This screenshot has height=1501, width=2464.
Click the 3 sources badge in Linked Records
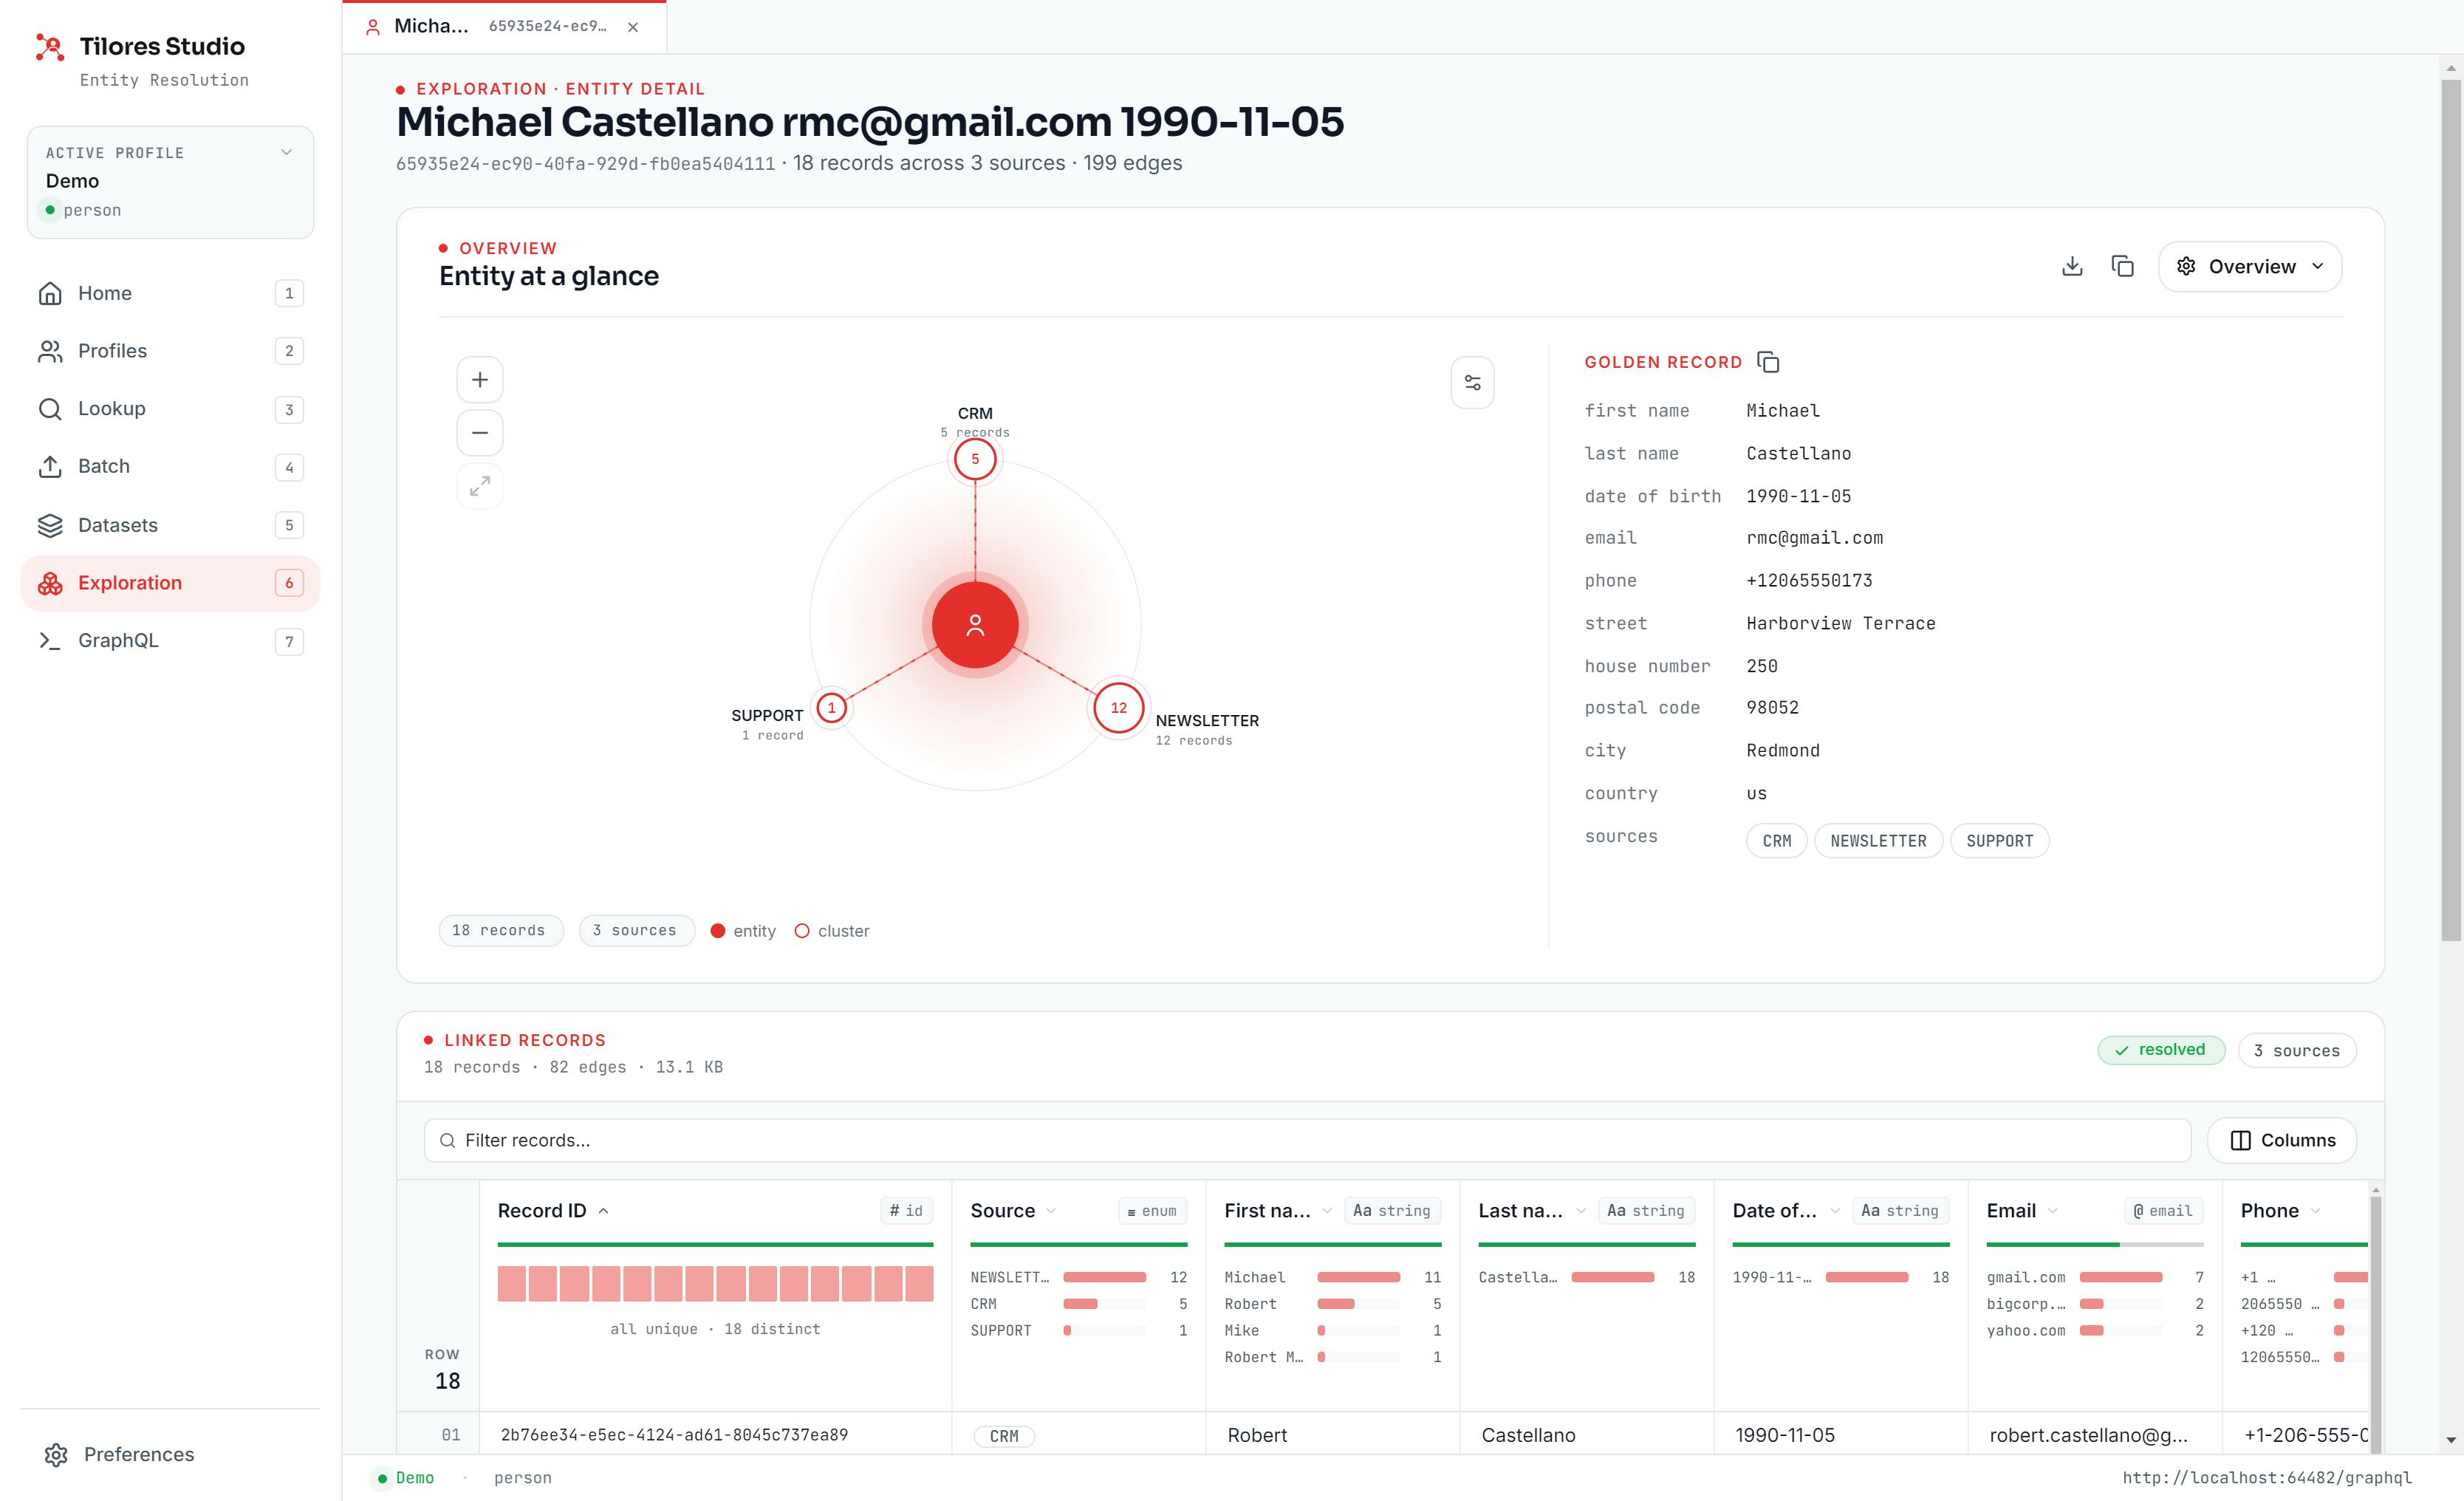[x=2297, y=1050]
